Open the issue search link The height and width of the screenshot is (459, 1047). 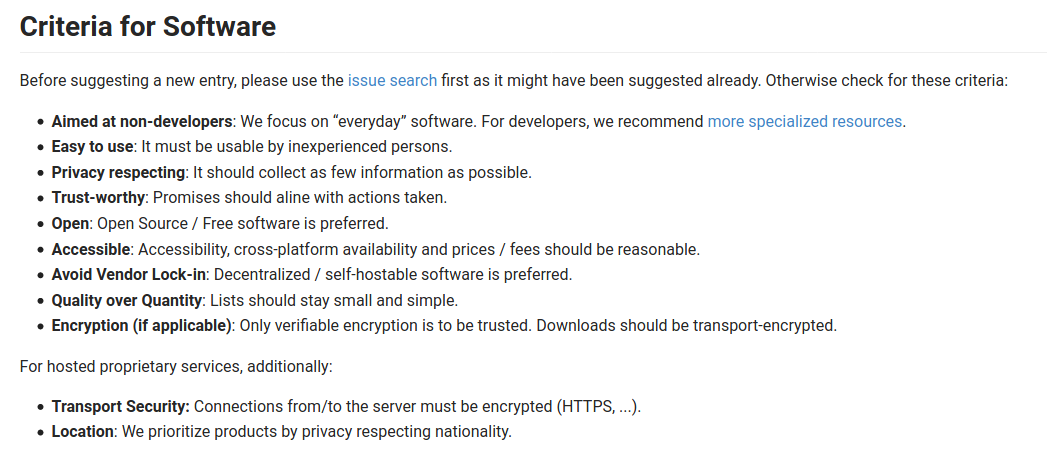392,80
